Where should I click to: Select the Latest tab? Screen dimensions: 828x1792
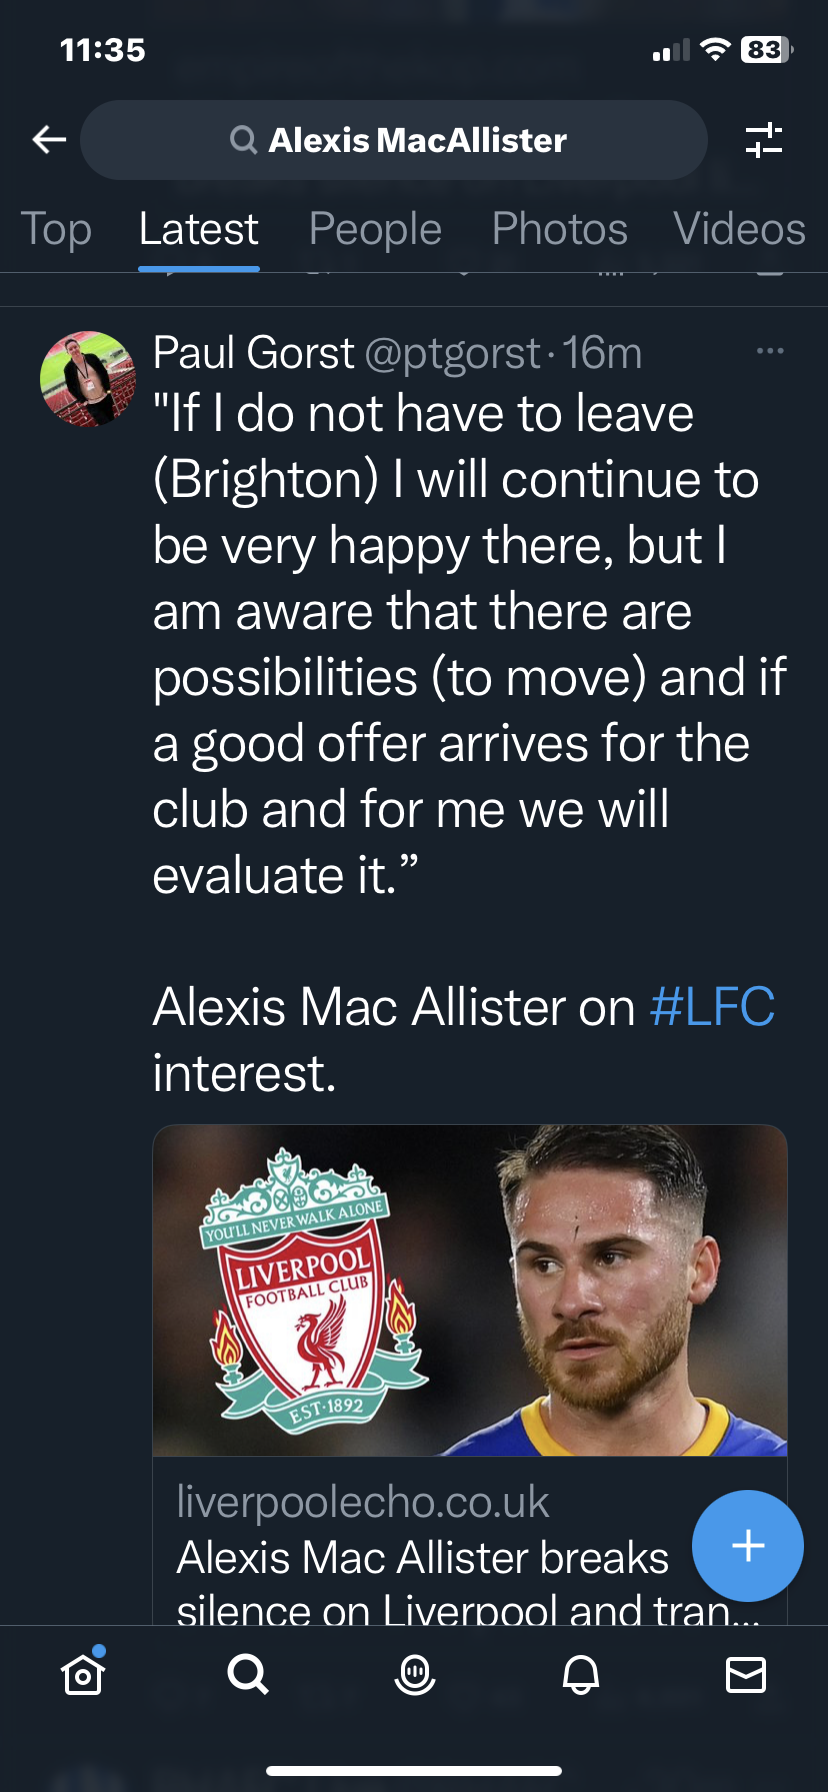coord(199,229)
